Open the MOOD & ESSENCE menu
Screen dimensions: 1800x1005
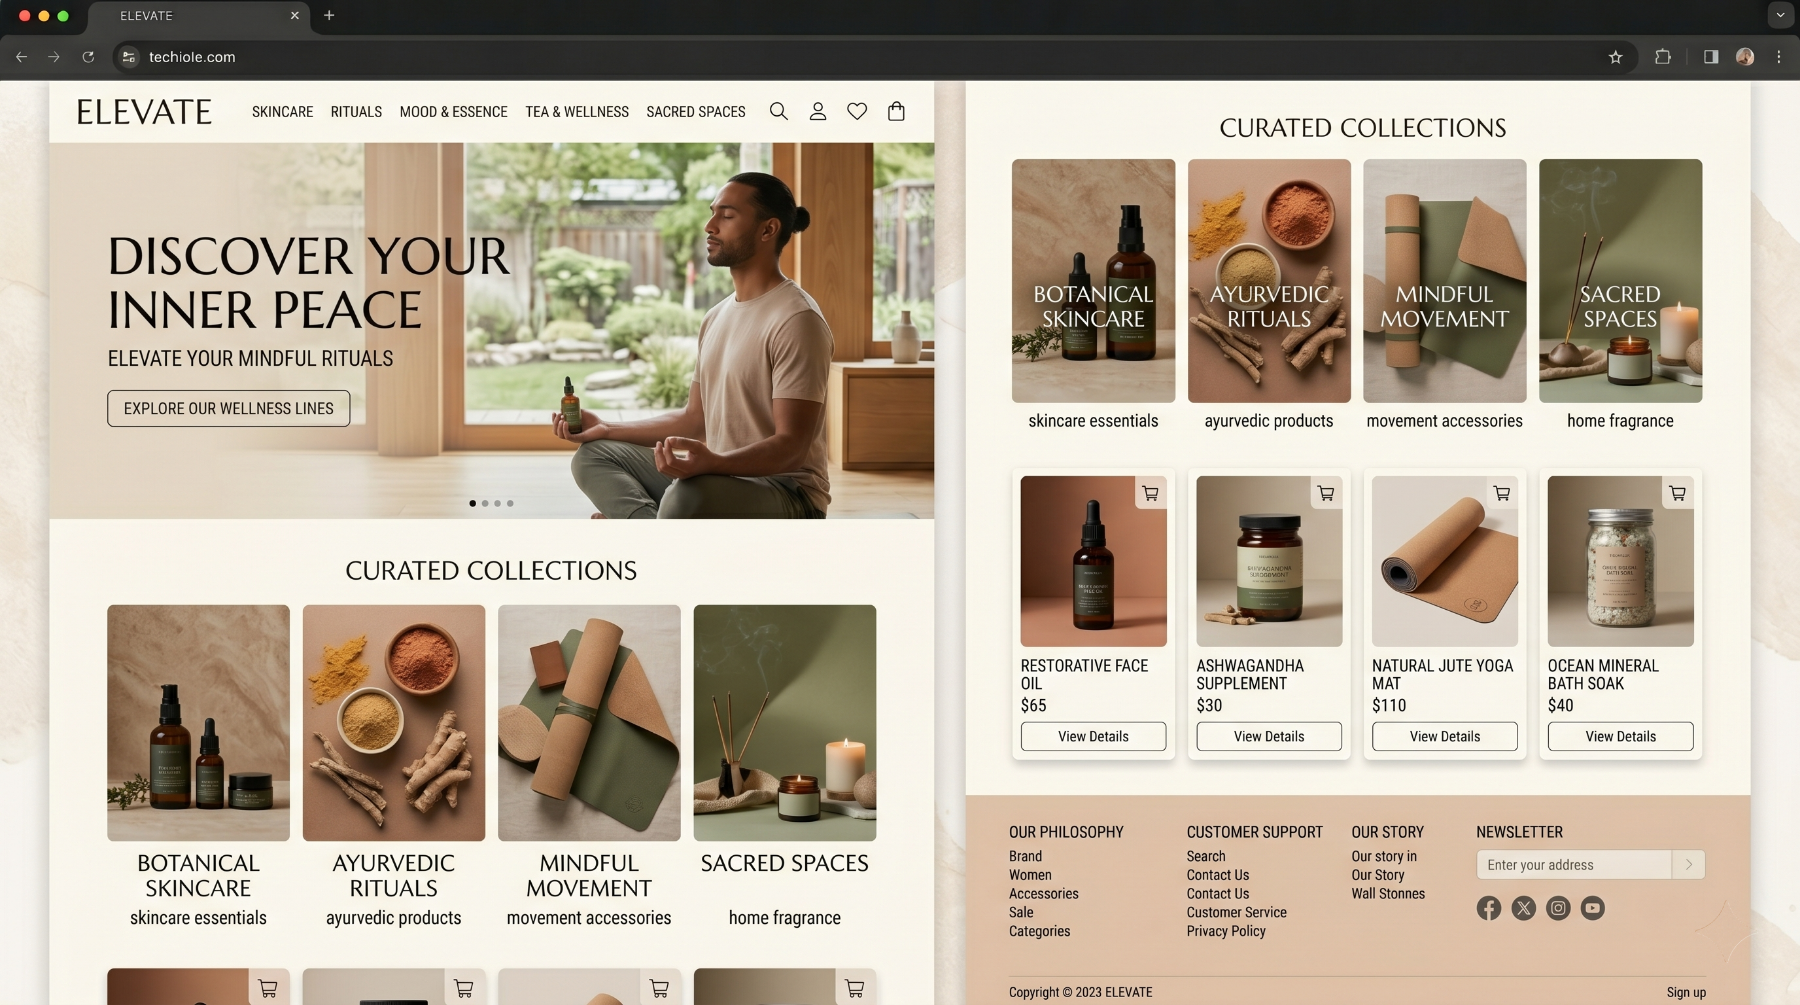coord(453,112)
